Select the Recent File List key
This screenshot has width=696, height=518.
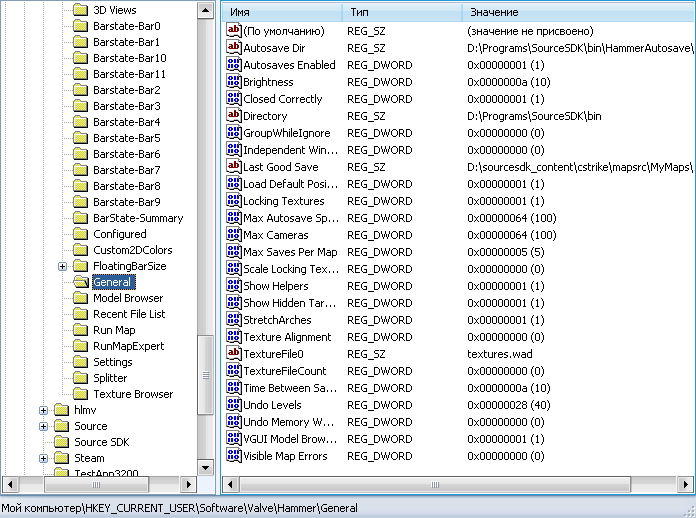[x=129, y=314]
